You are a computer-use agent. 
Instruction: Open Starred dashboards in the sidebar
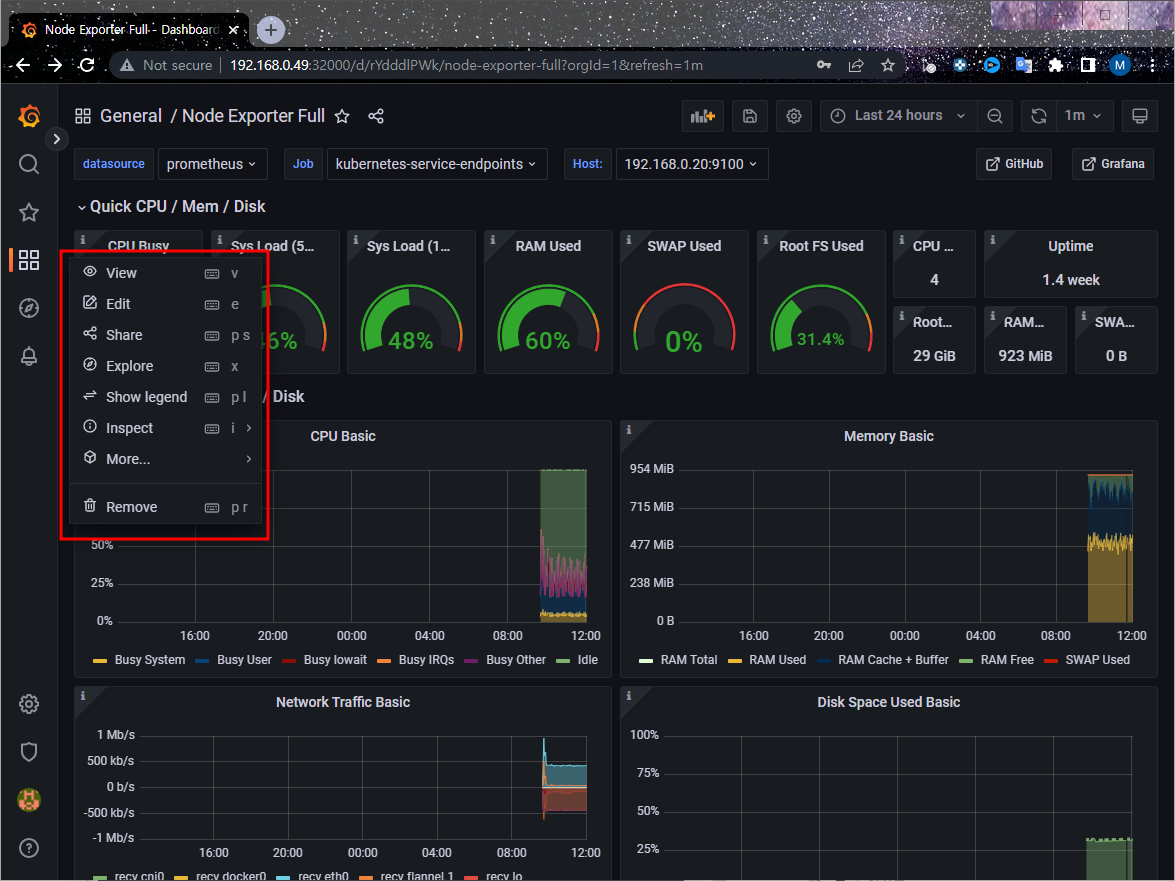[x=28, y=212]
